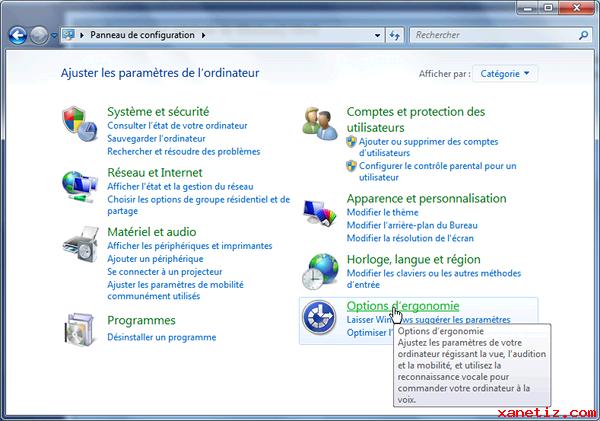
Task: Expand arrow after Panneau de configuration breadcrumb
Action: [x=204, y=35]
